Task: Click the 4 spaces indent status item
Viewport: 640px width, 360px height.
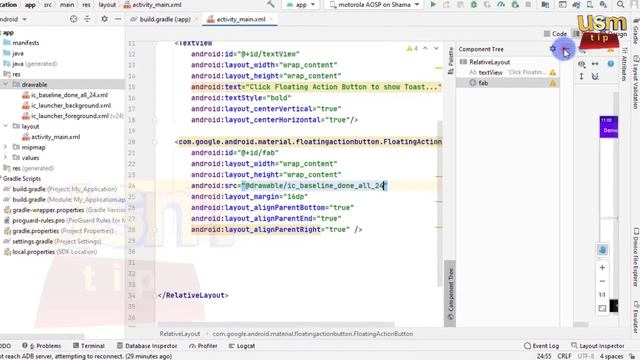Action: click(611, 356)
